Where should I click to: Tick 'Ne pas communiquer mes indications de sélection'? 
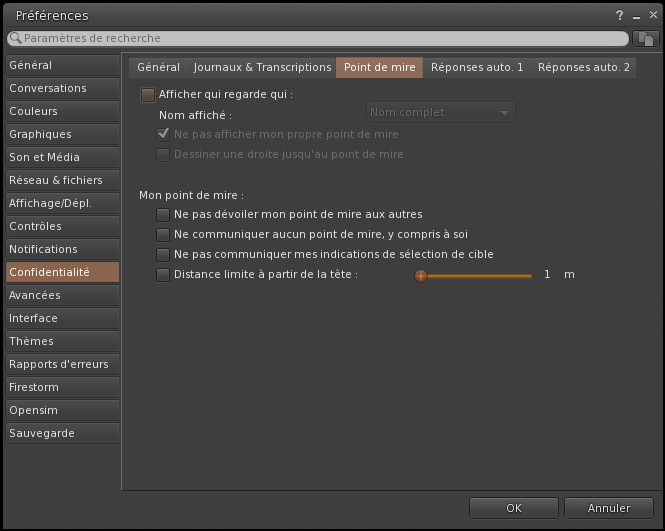coord(163,254)
